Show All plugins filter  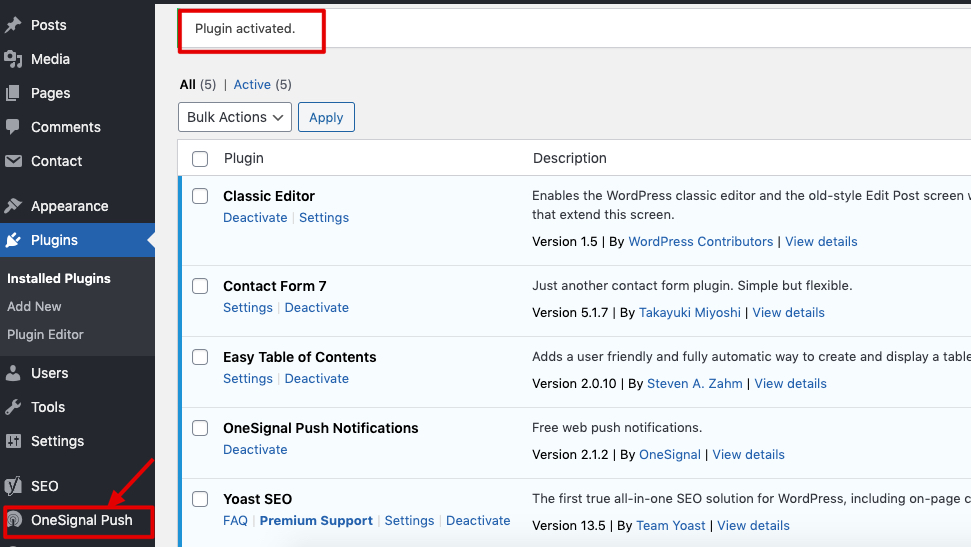188,84
